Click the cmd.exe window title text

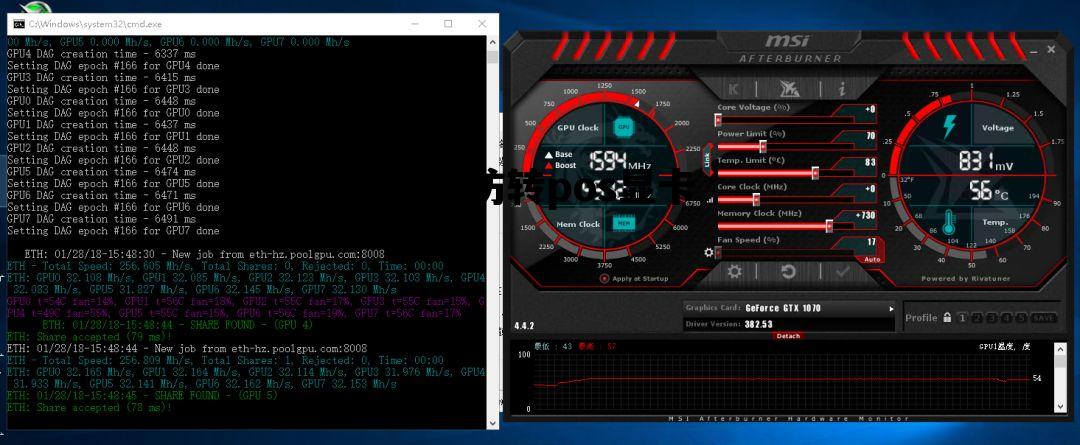(x=95, y=24)
